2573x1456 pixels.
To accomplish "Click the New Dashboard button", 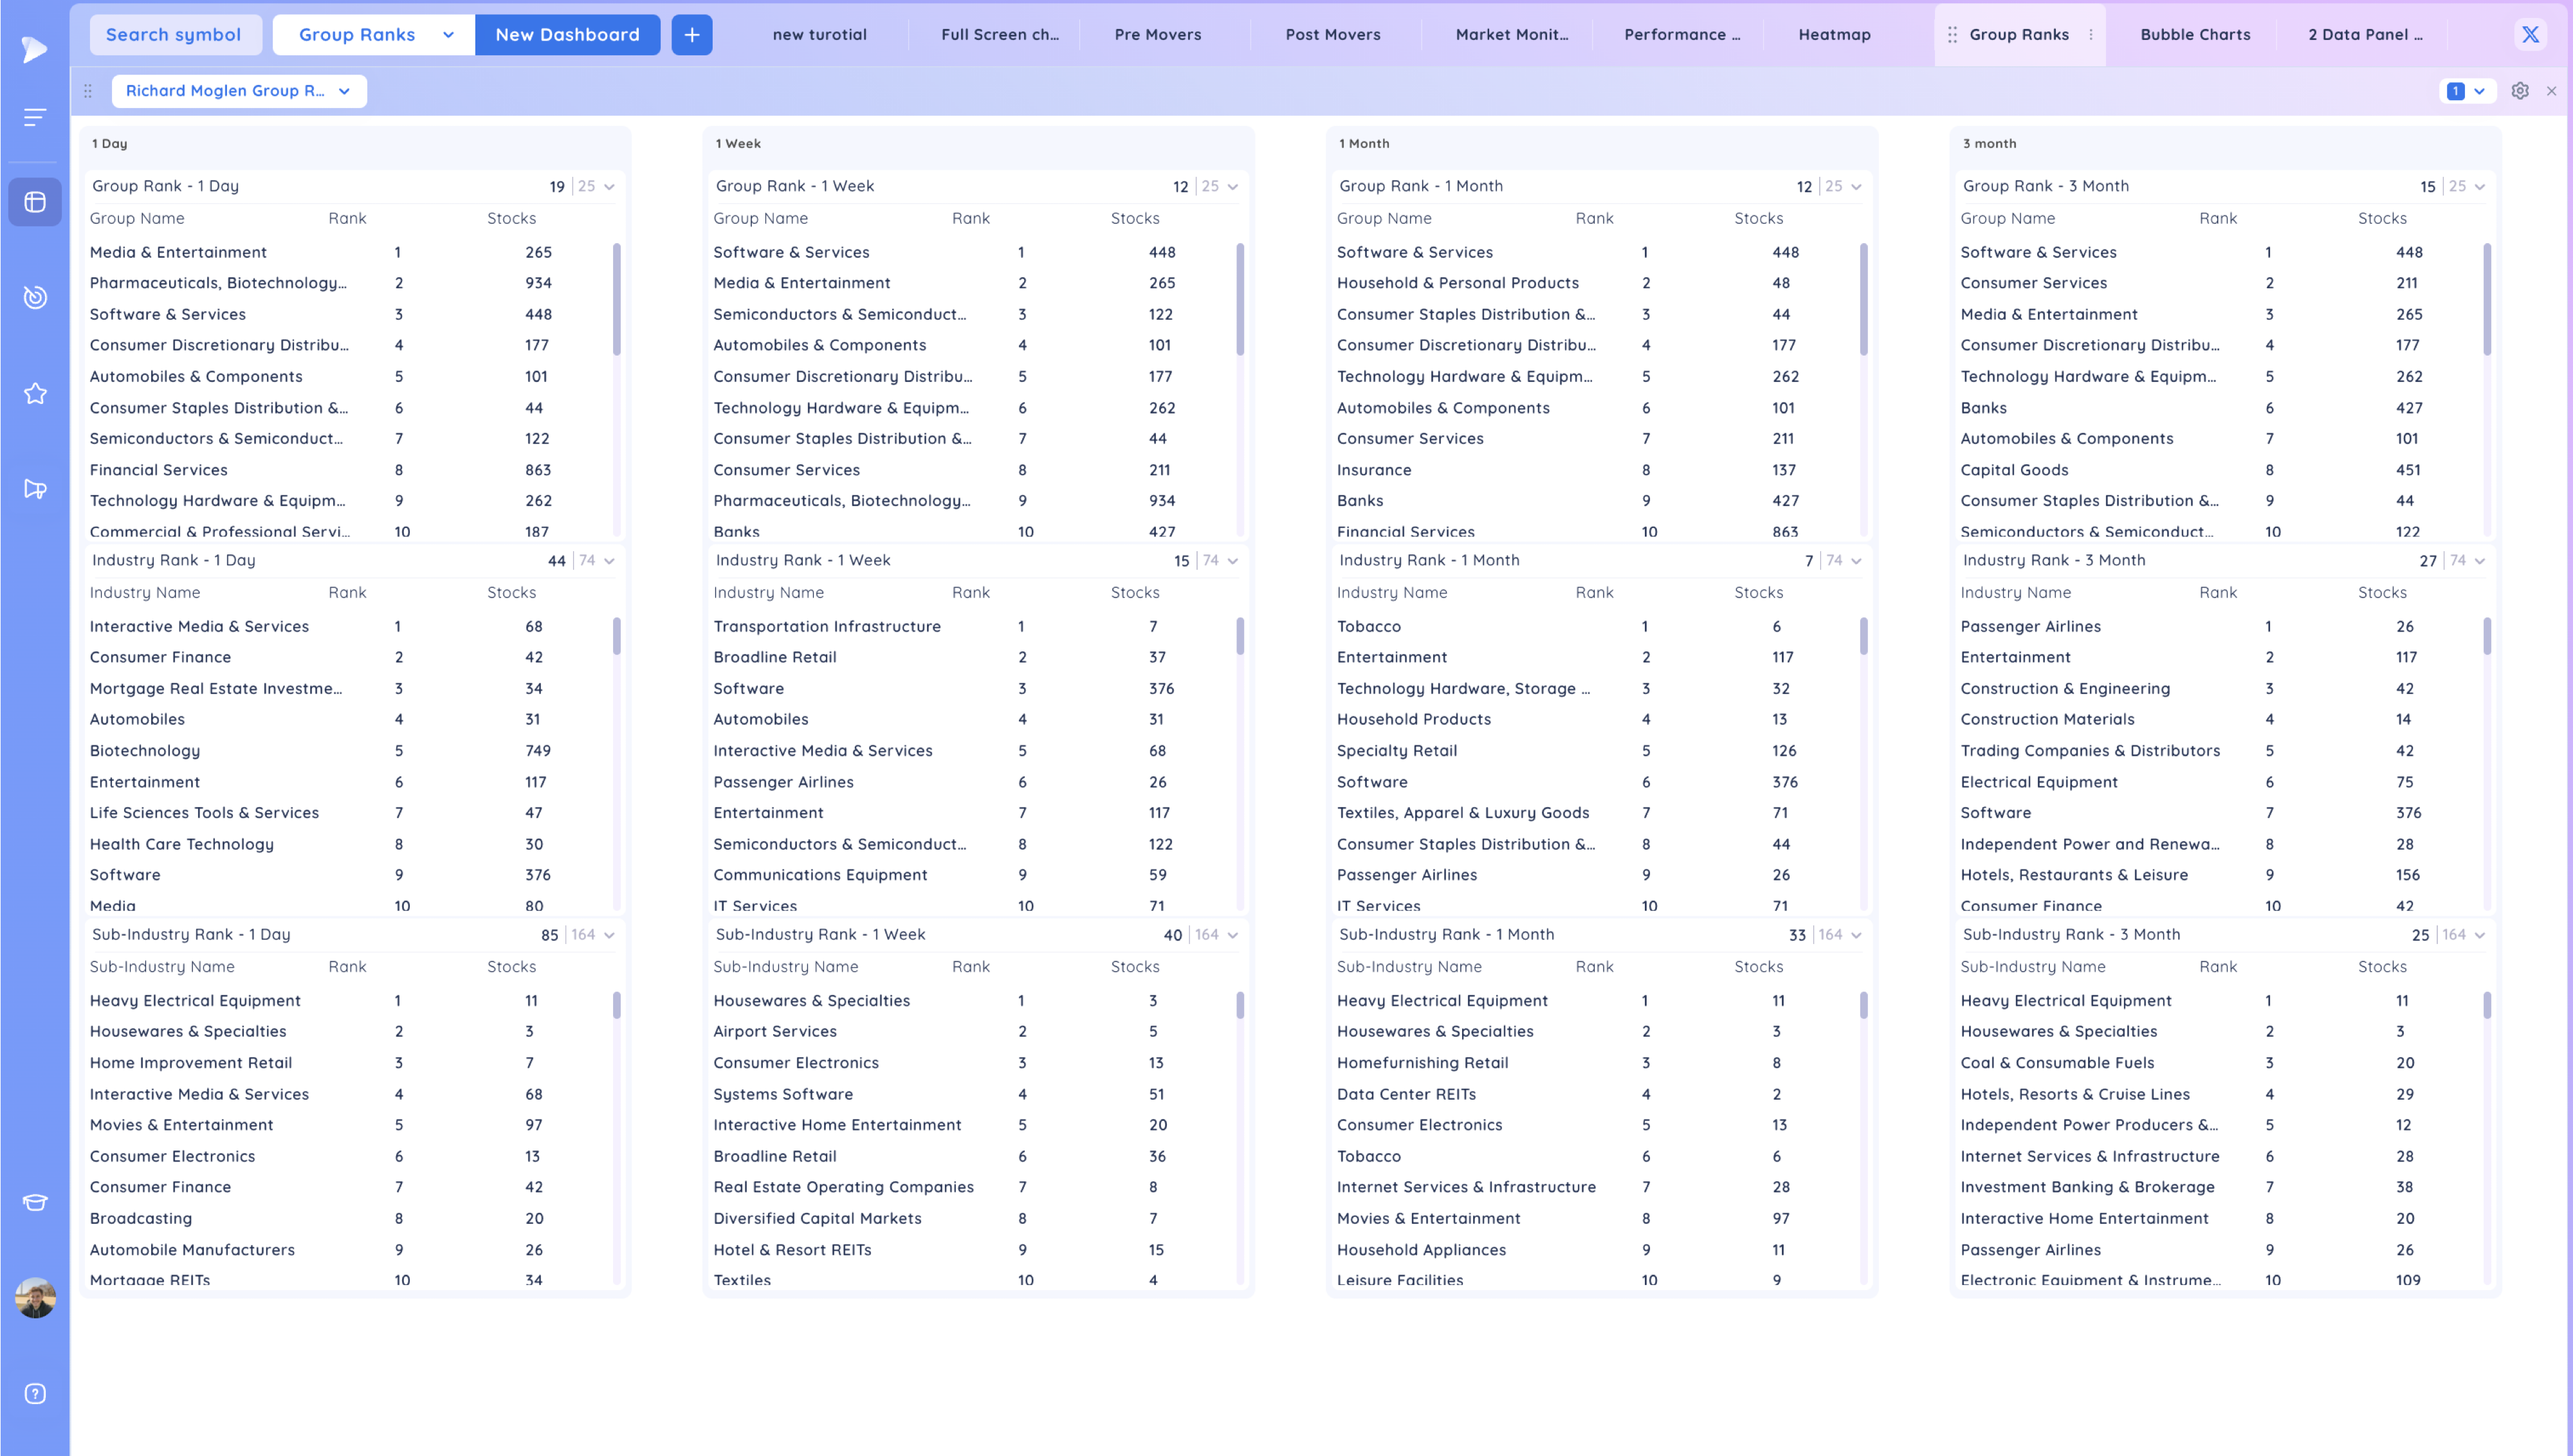I will coord(567,35).
